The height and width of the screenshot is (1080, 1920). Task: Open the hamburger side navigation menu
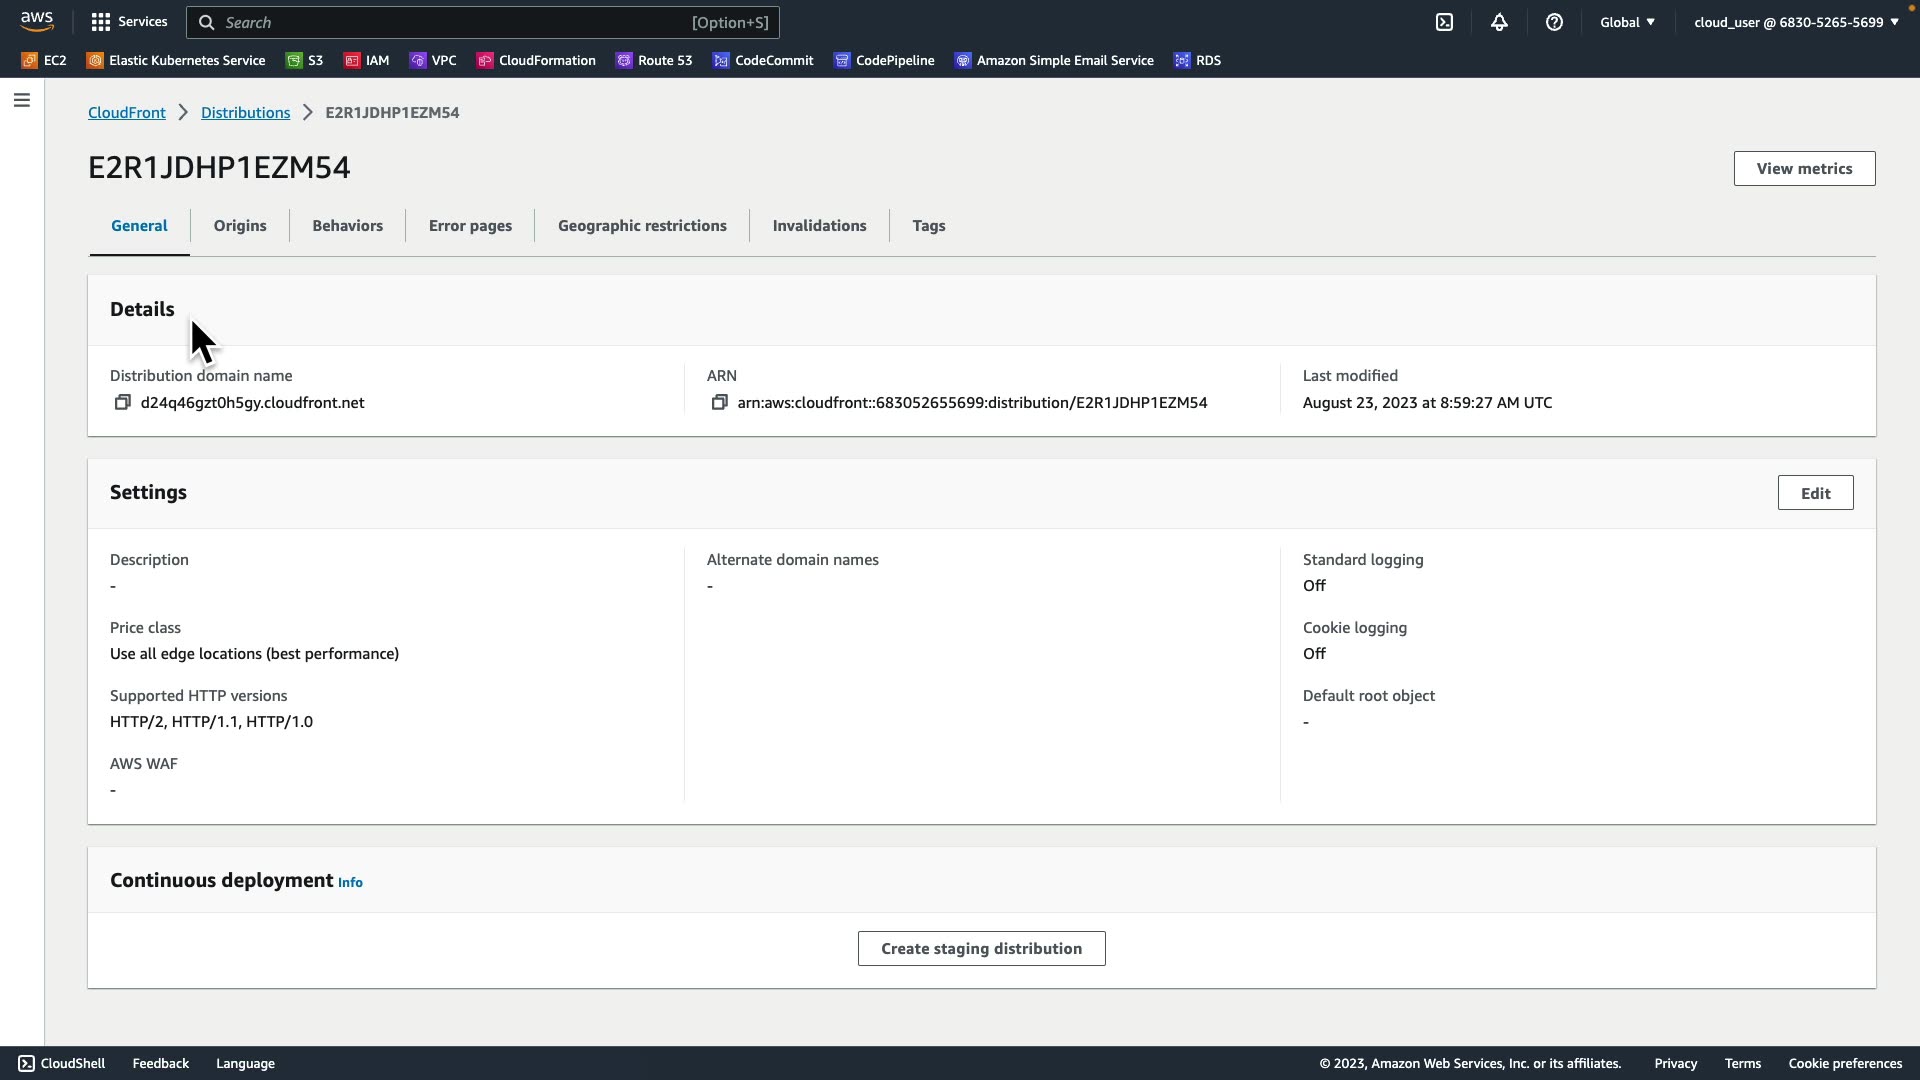point(21,100)
